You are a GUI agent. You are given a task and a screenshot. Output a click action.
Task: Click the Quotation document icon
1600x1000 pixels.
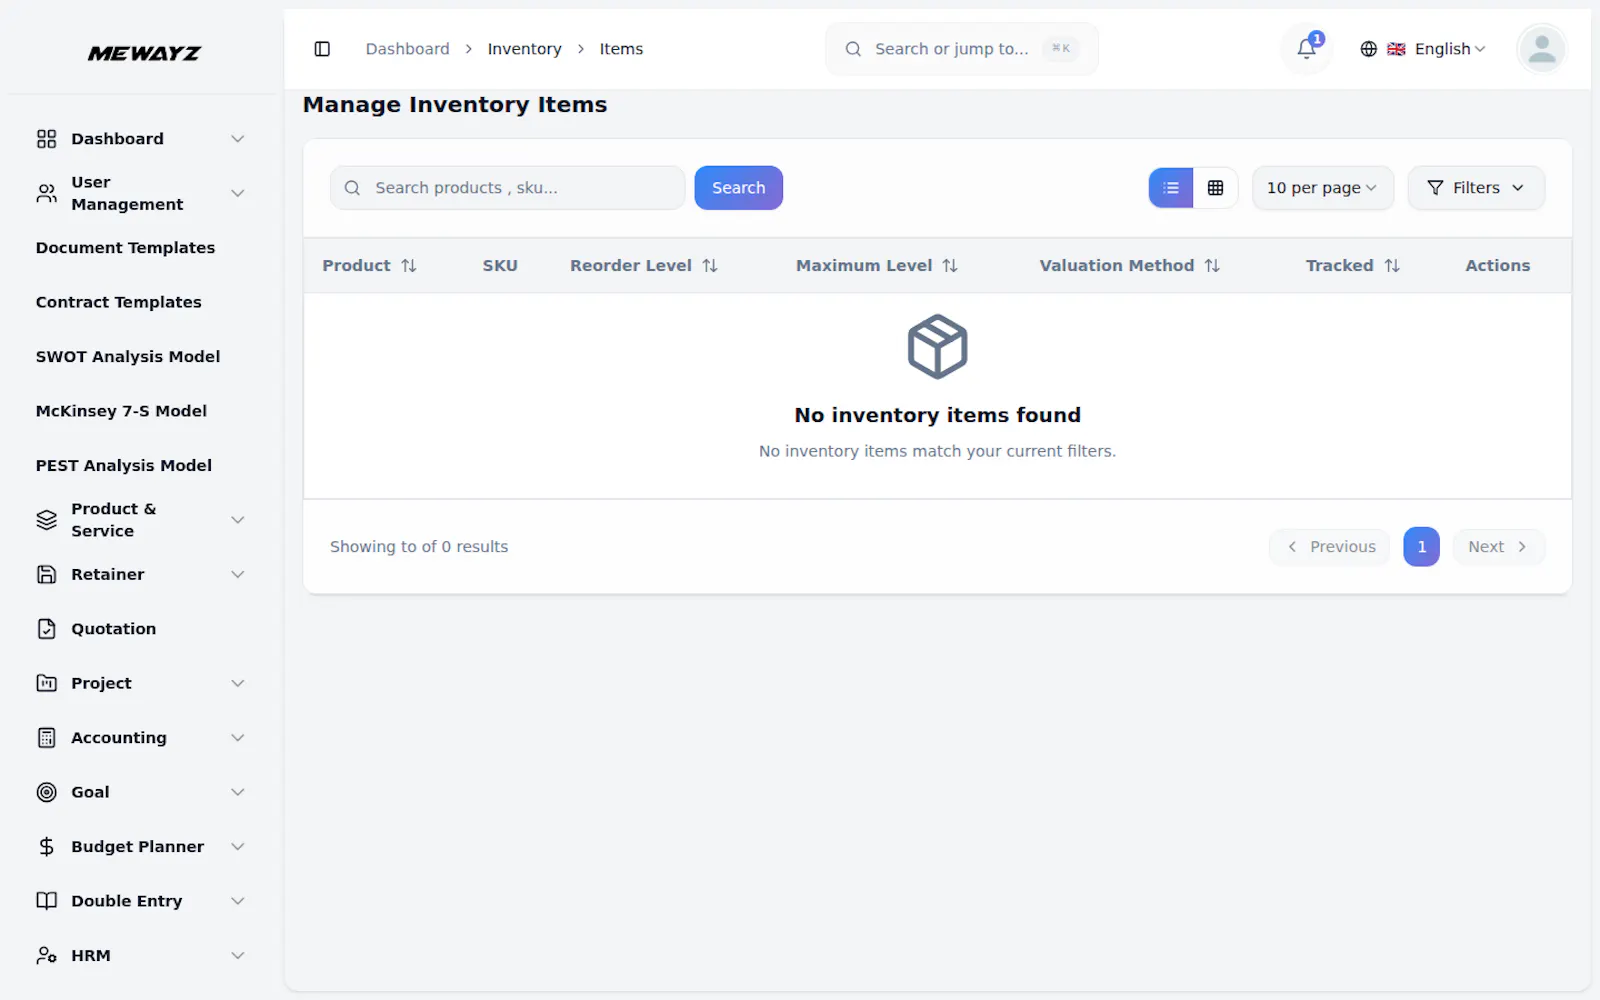click(46, 629)
